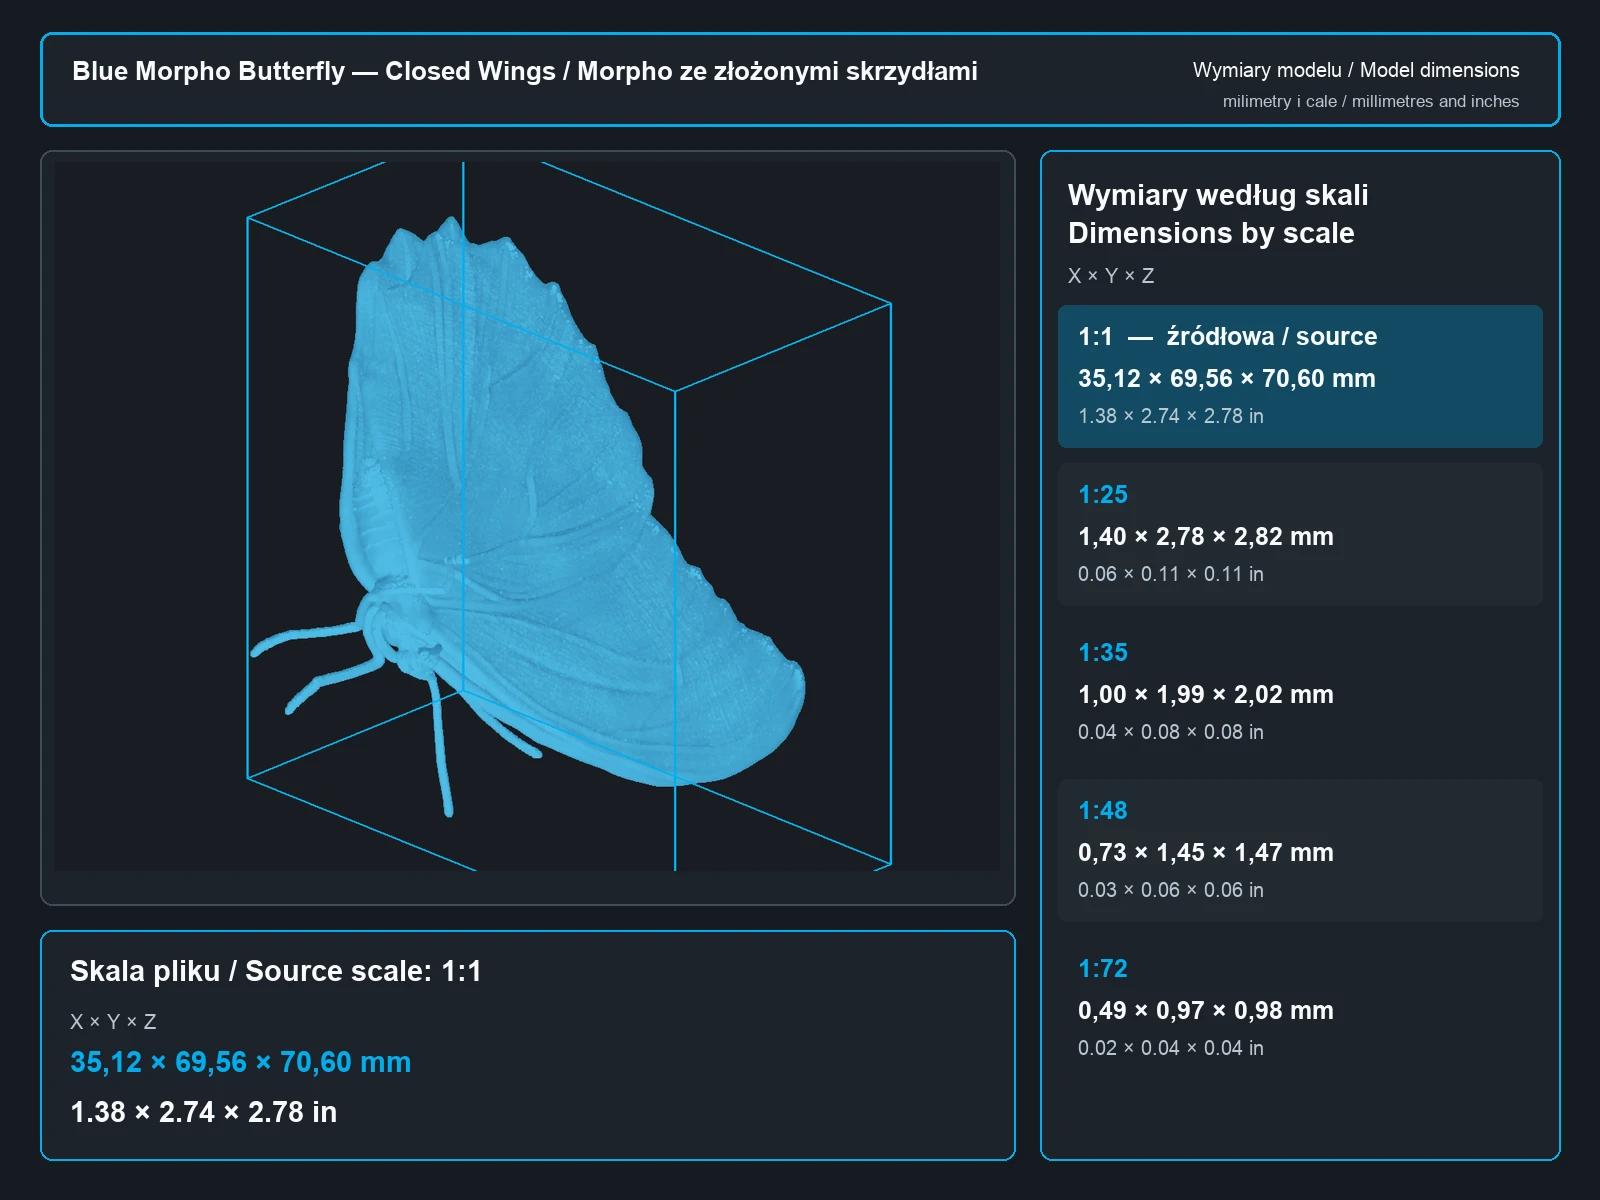Click the '1.38 × 2.74 × 2.78 in' value in scale panel
Screen dimensions: 1600x1200
coord(1171,416)
